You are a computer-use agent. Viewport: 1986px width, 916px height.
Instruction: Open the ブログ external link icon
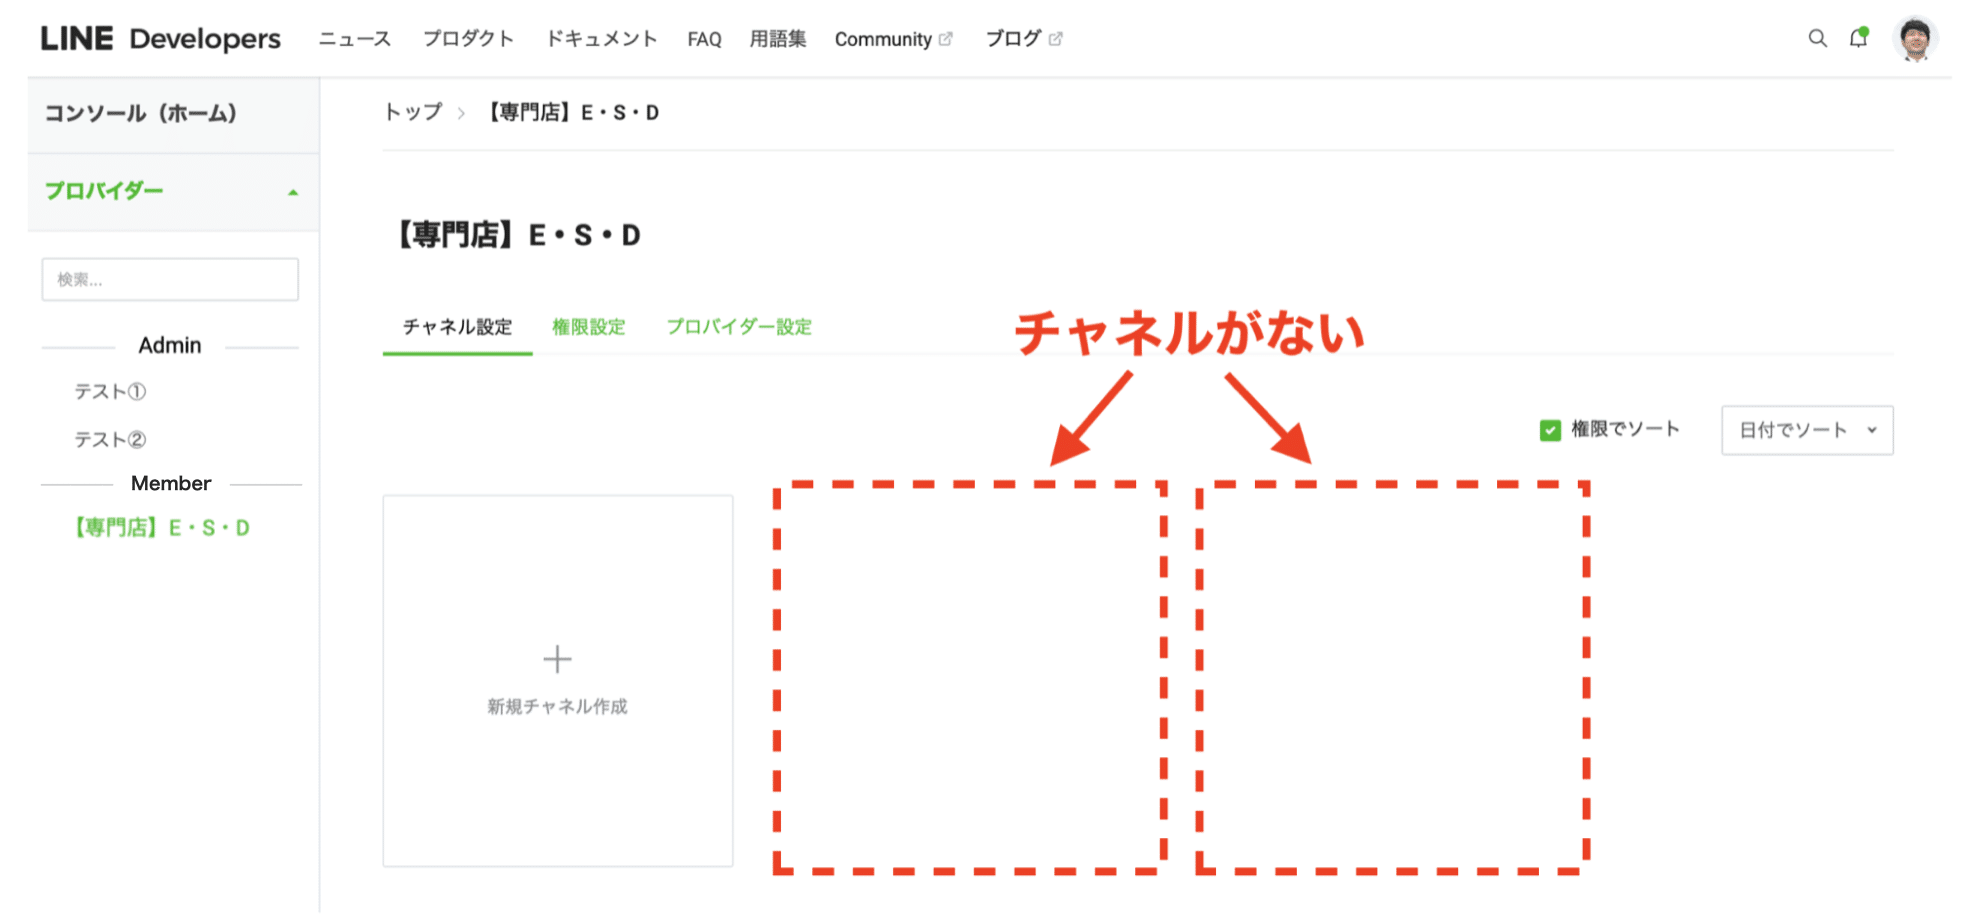pos(1056,37)
